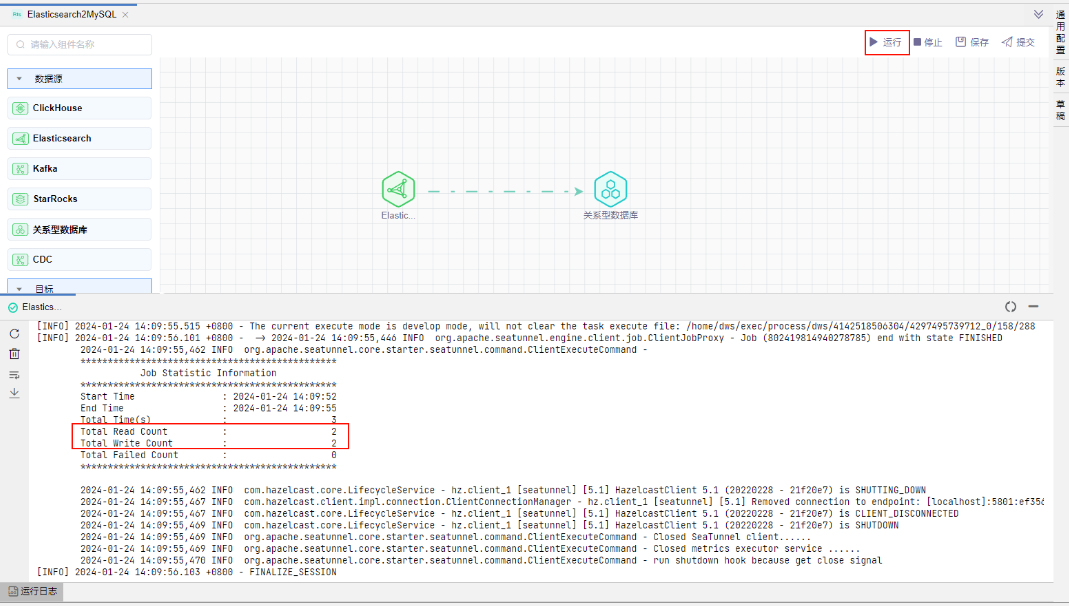
Task: Switch to the Elasticsearch2MySQL tab
Action: [71, 14]
